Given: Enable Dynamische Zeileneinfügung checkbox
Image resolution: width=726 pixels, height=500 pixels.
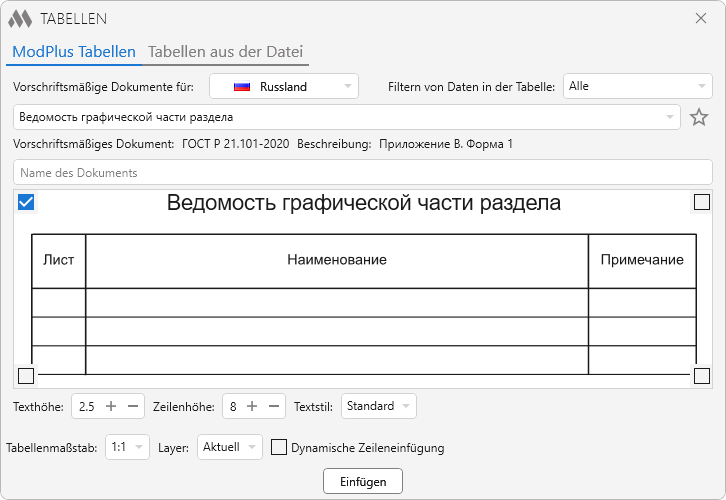Looking at the screenshot, I should tap(280, 448).
